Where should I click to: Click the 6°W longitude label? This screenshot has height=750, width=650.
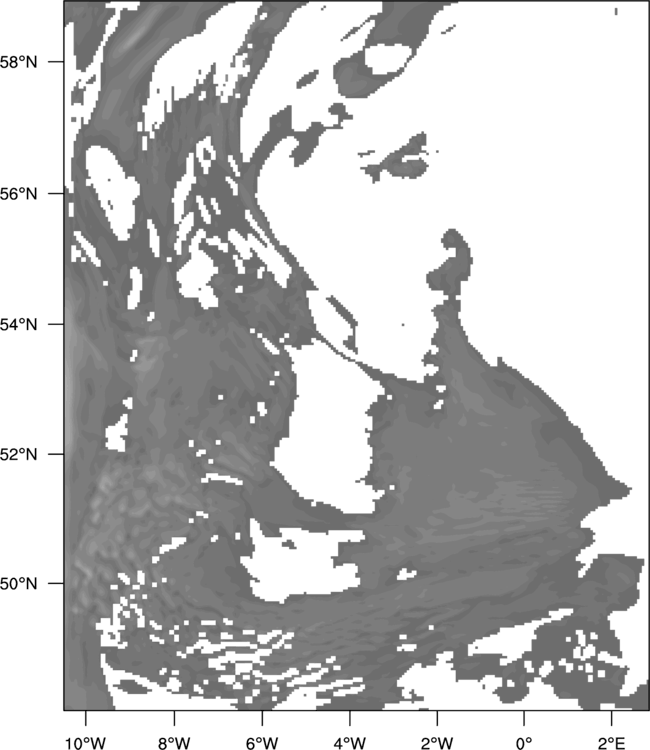pos(262,743)
